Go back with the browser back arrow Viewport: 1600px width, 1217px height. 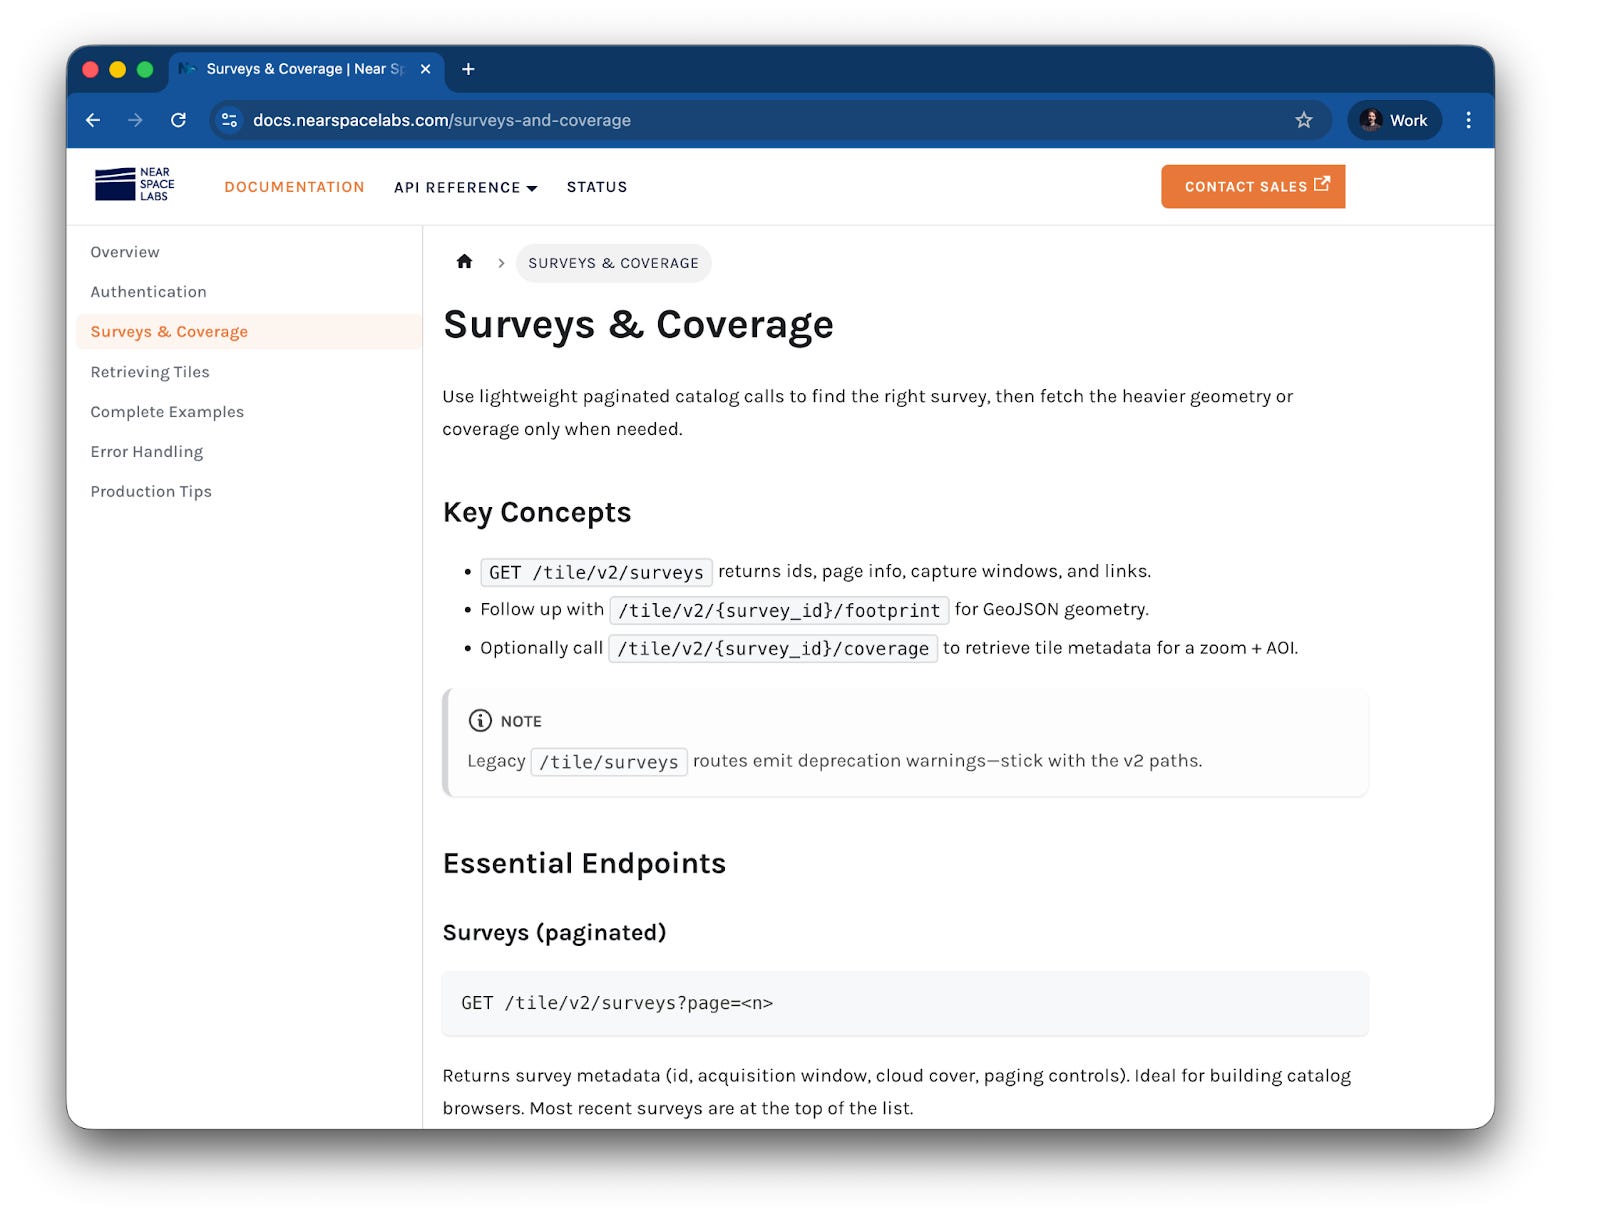(x=93, y=120)
